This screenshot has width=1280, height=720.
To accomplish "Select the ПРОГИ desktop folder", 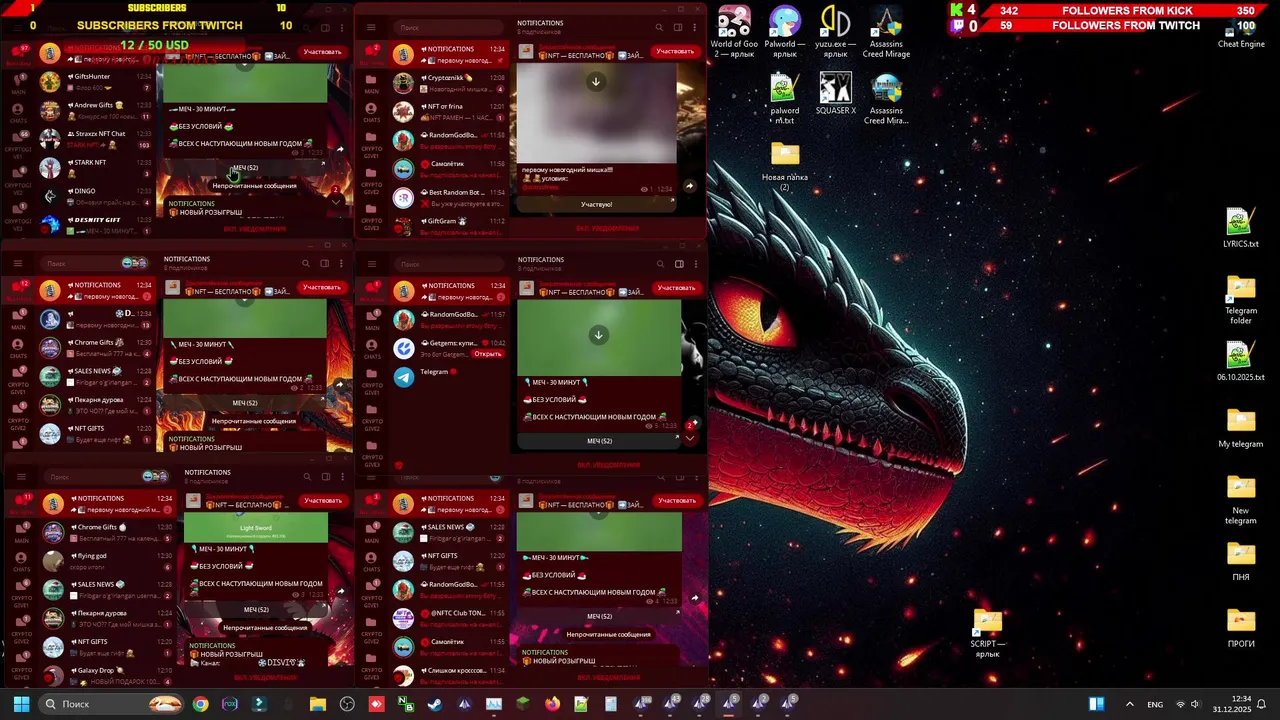I will [x=1240, y=628].
